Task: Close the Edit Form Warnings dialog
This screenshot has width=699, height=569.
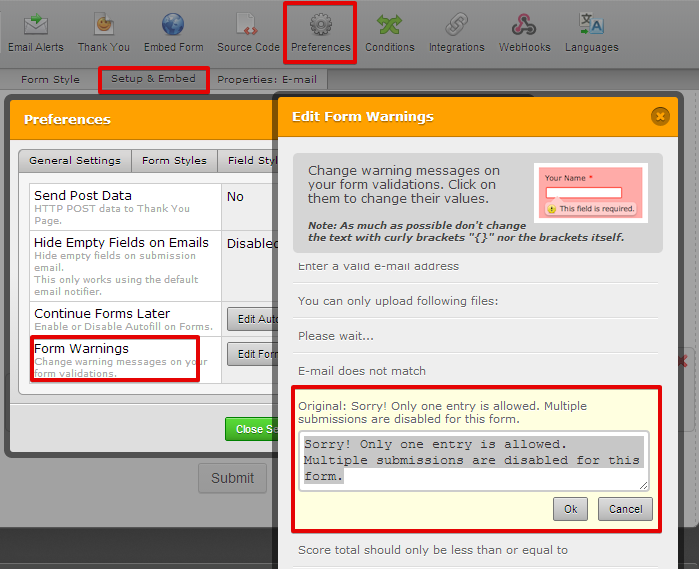Action: (659, 116)
